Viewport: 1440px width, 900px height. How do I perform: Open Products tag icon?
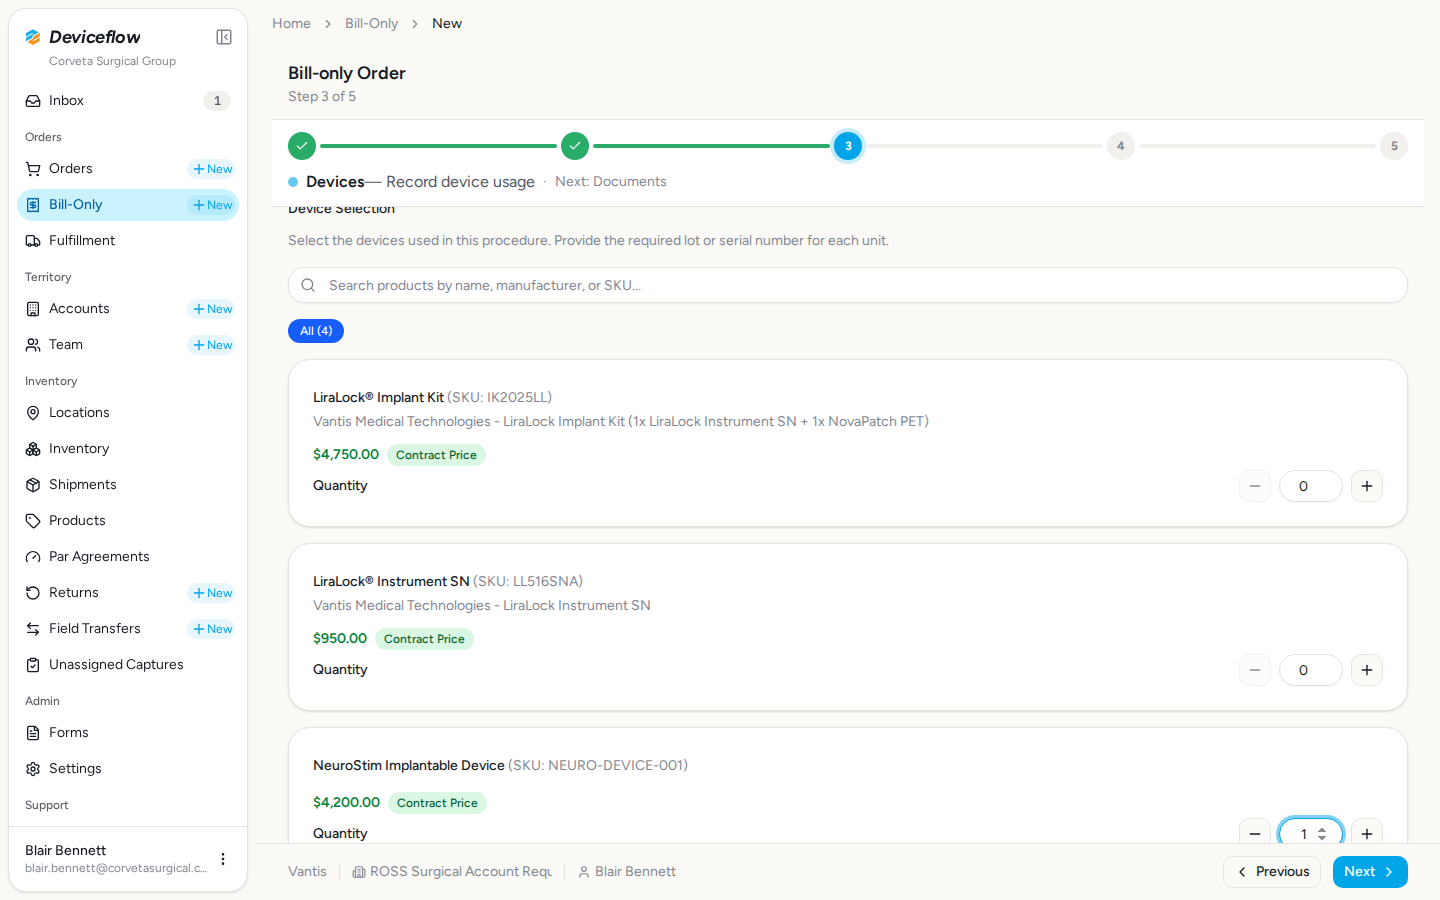point(33,521)
